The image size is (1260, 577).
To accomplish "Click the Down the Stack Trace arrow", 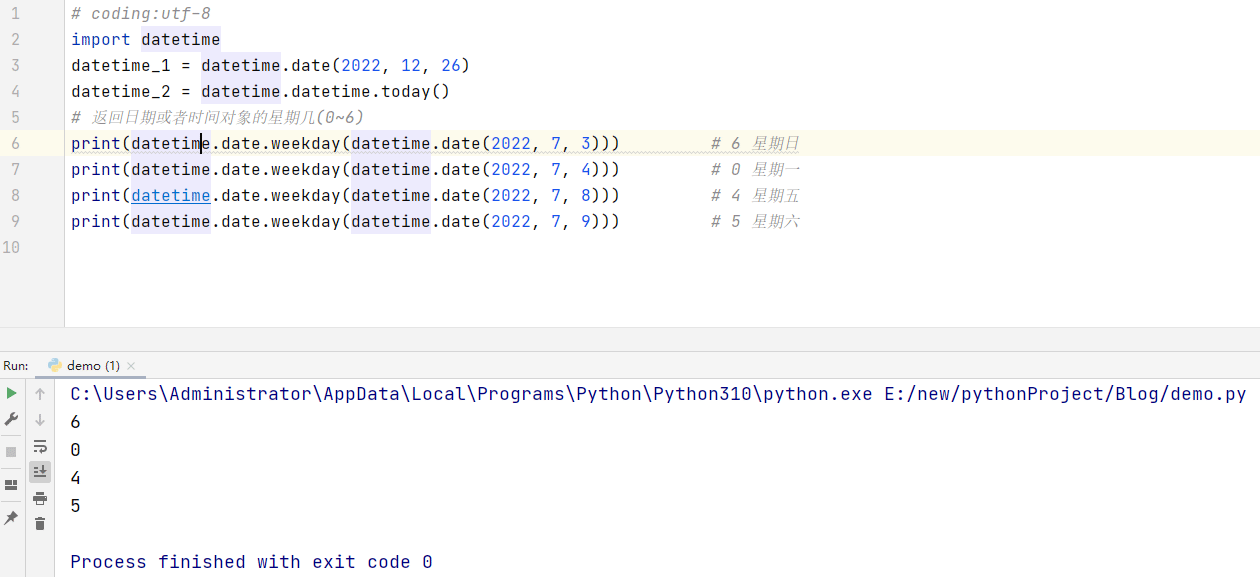I will pos(40,420).
